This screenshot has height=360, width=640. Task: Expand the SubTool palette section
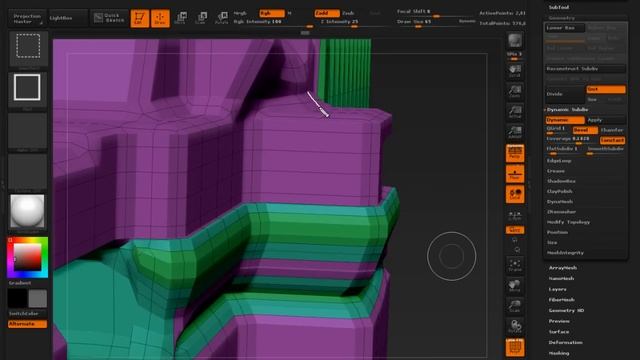coord(558,7)
